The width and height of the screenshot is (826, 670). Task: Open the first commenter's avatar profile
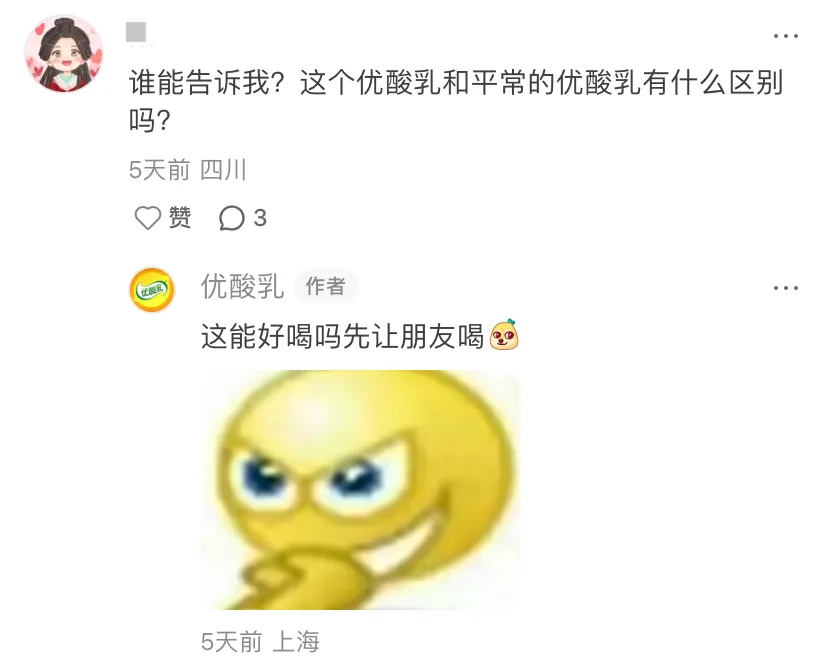pyautogui.click(x=64, y=54)
